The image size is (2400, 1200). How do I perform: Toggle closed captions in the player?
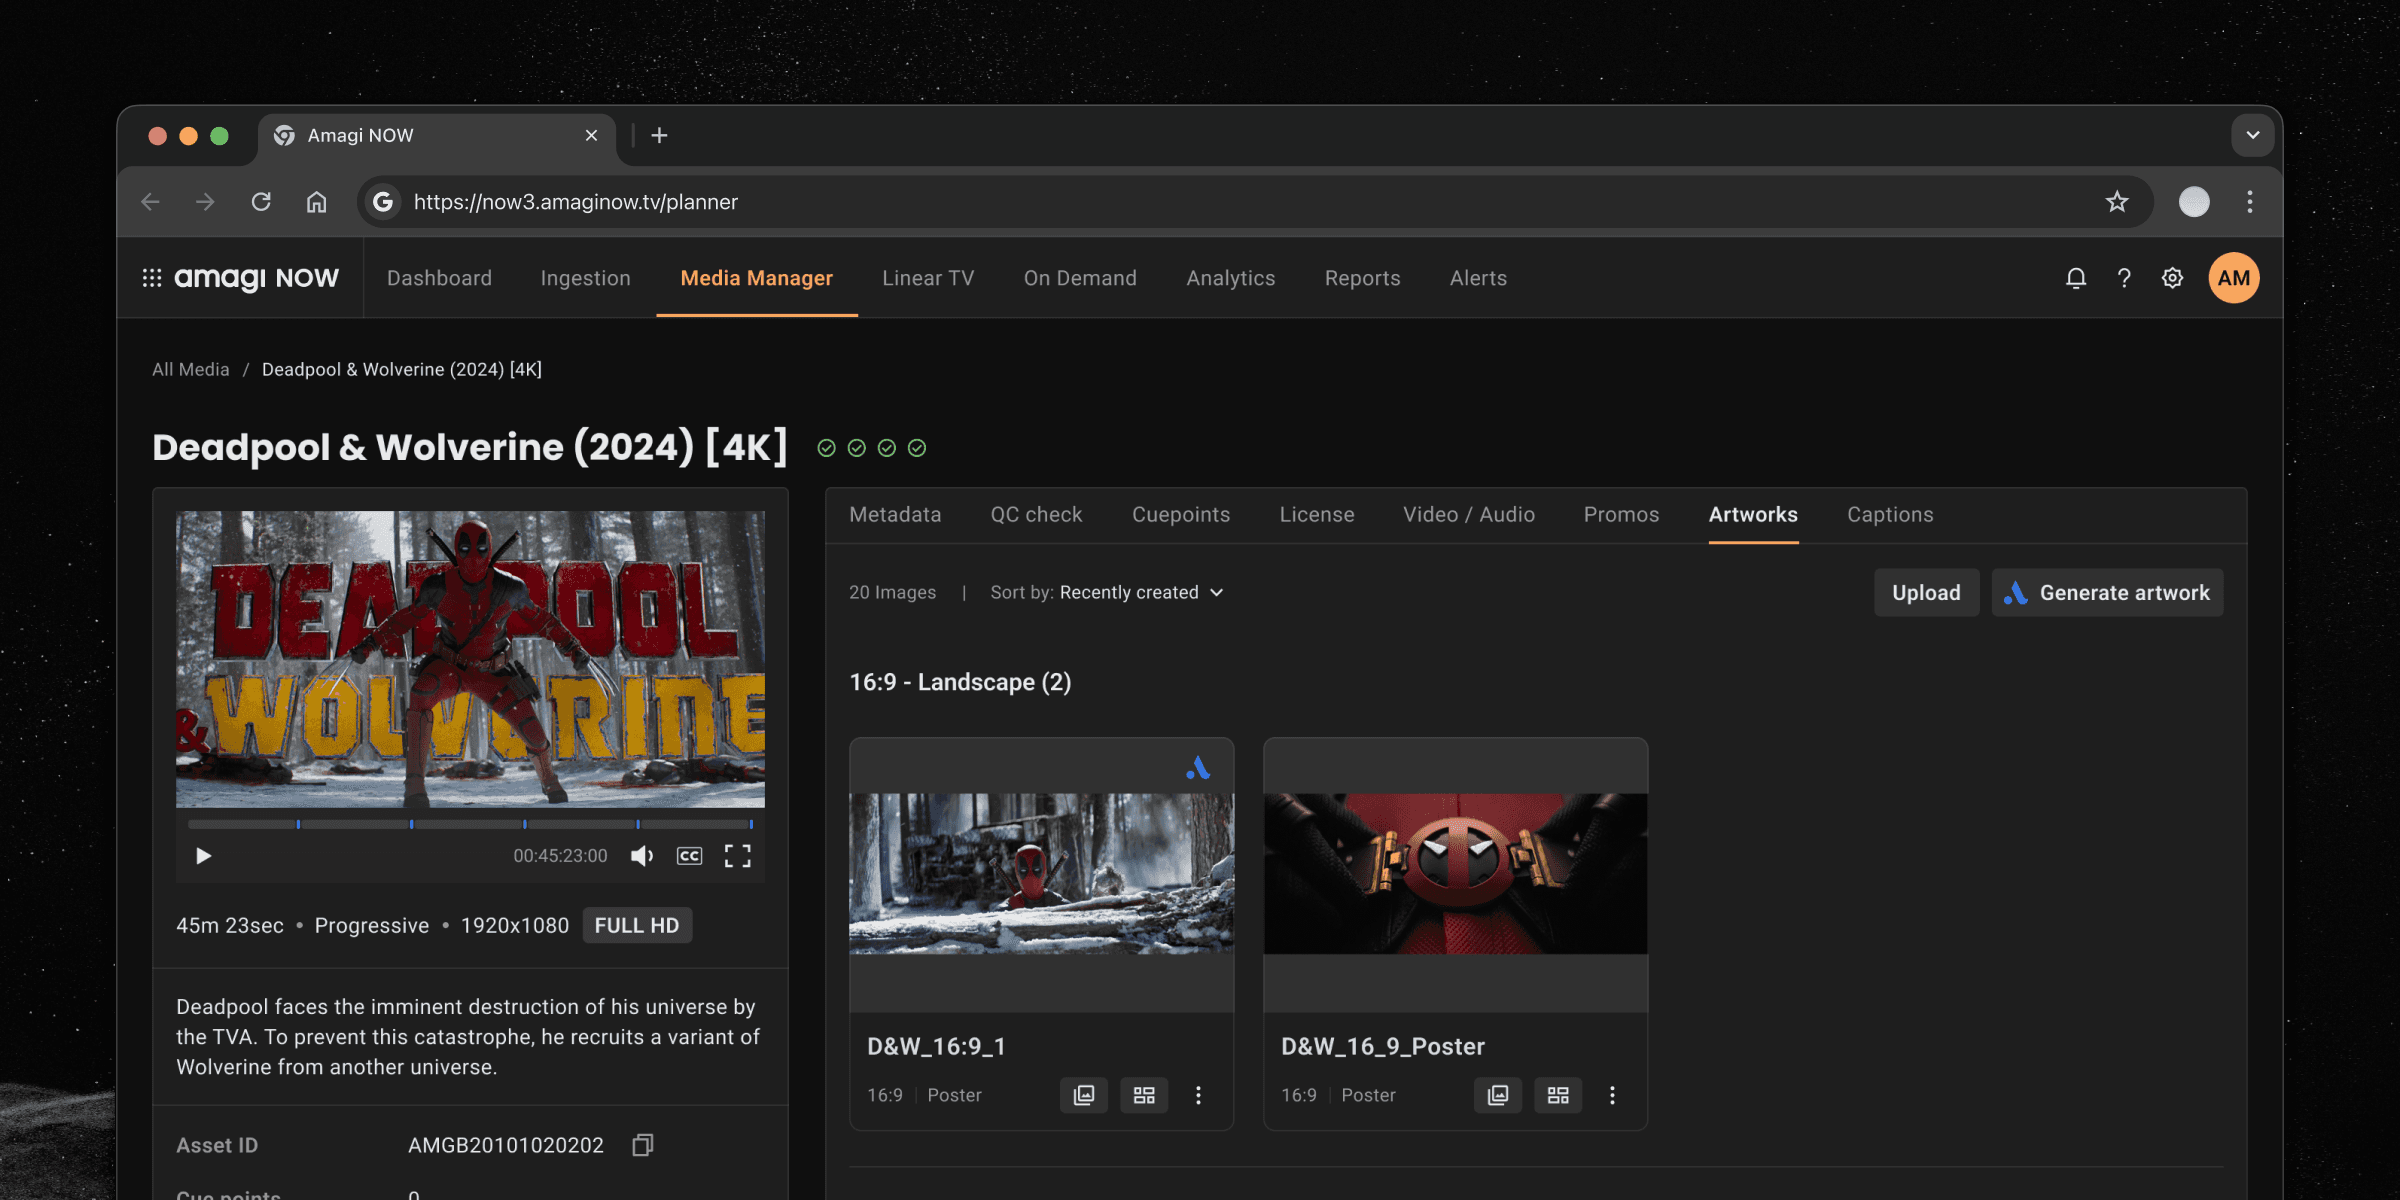click(690, 856)
